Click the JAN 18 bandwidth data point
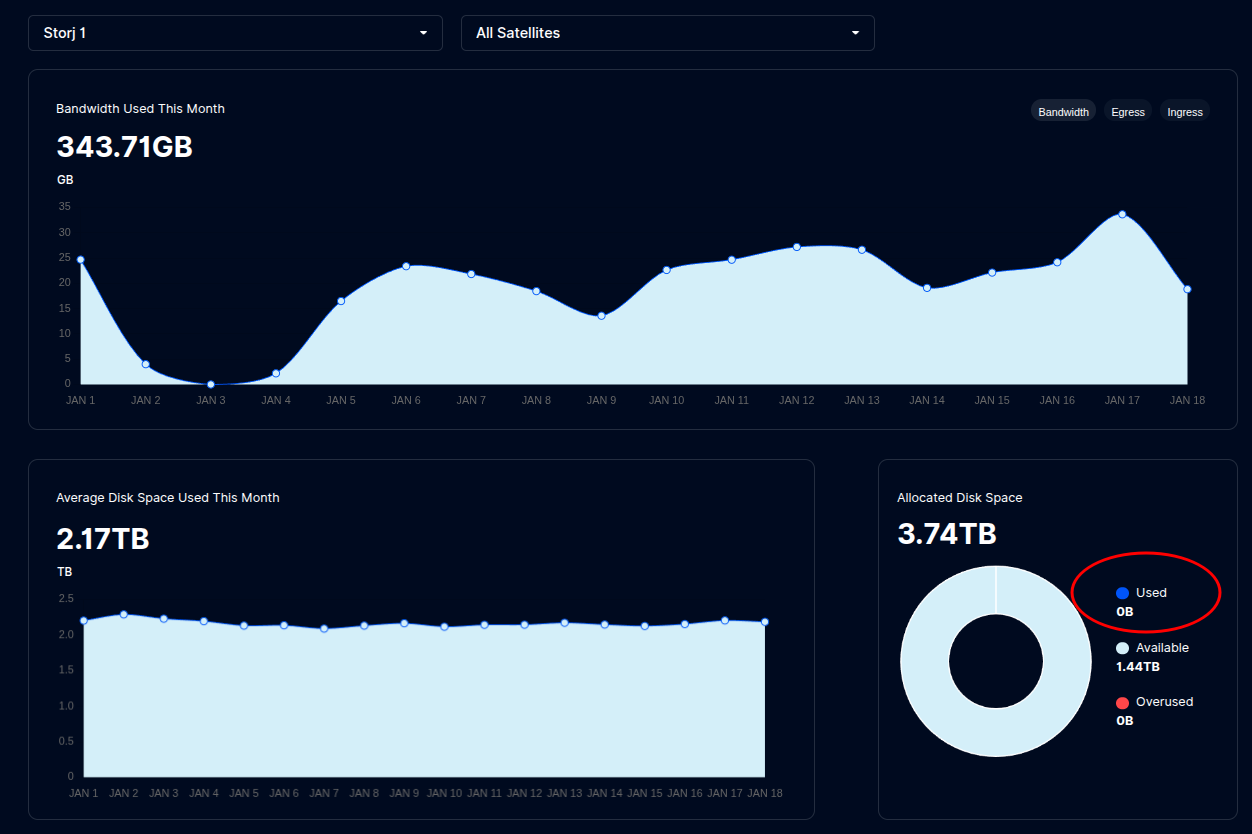Image resolution: width=1252 pixels, height=834 pixels. pyautogui.click(x=1187, y=289)
